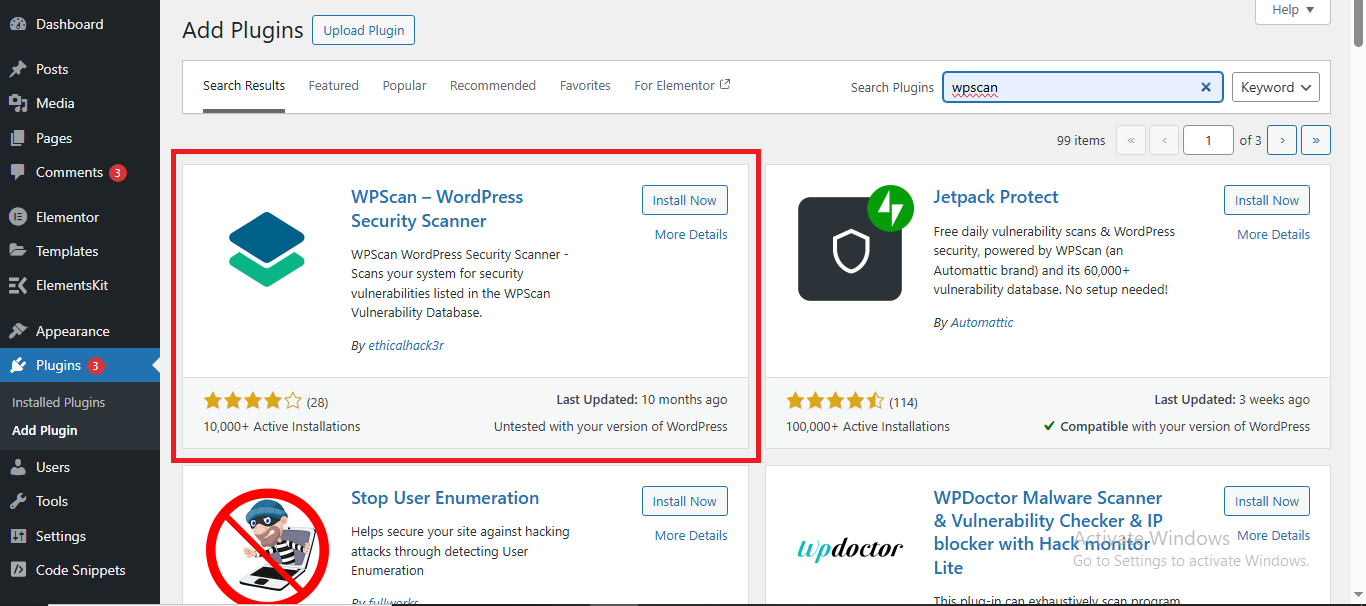Open the Add Plugin submenu item
Viewport: 1366px width, 606px height.
45,430
